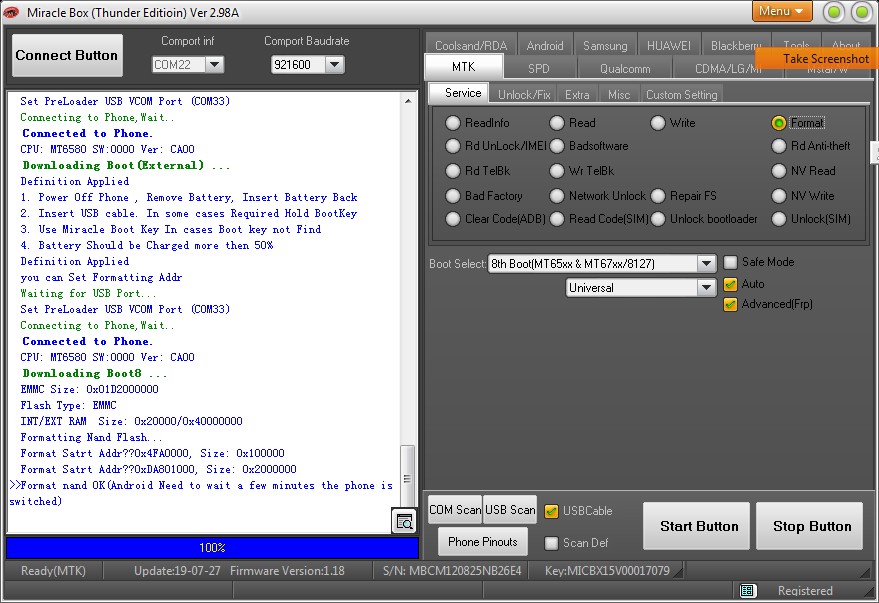Click the S/N MBCM120825NB26E4 status text
Screen dimensions: 879x603
(452, 570)
